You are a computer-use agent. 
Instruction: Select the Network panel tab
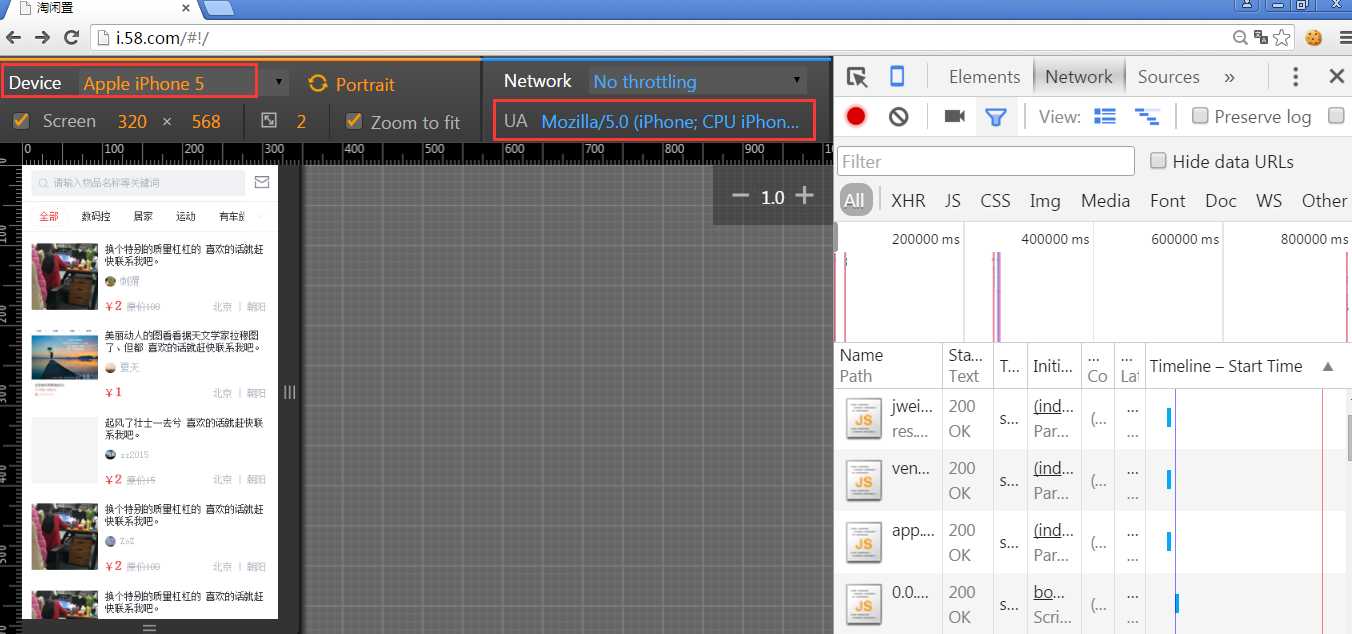(x=1078, y=77)
